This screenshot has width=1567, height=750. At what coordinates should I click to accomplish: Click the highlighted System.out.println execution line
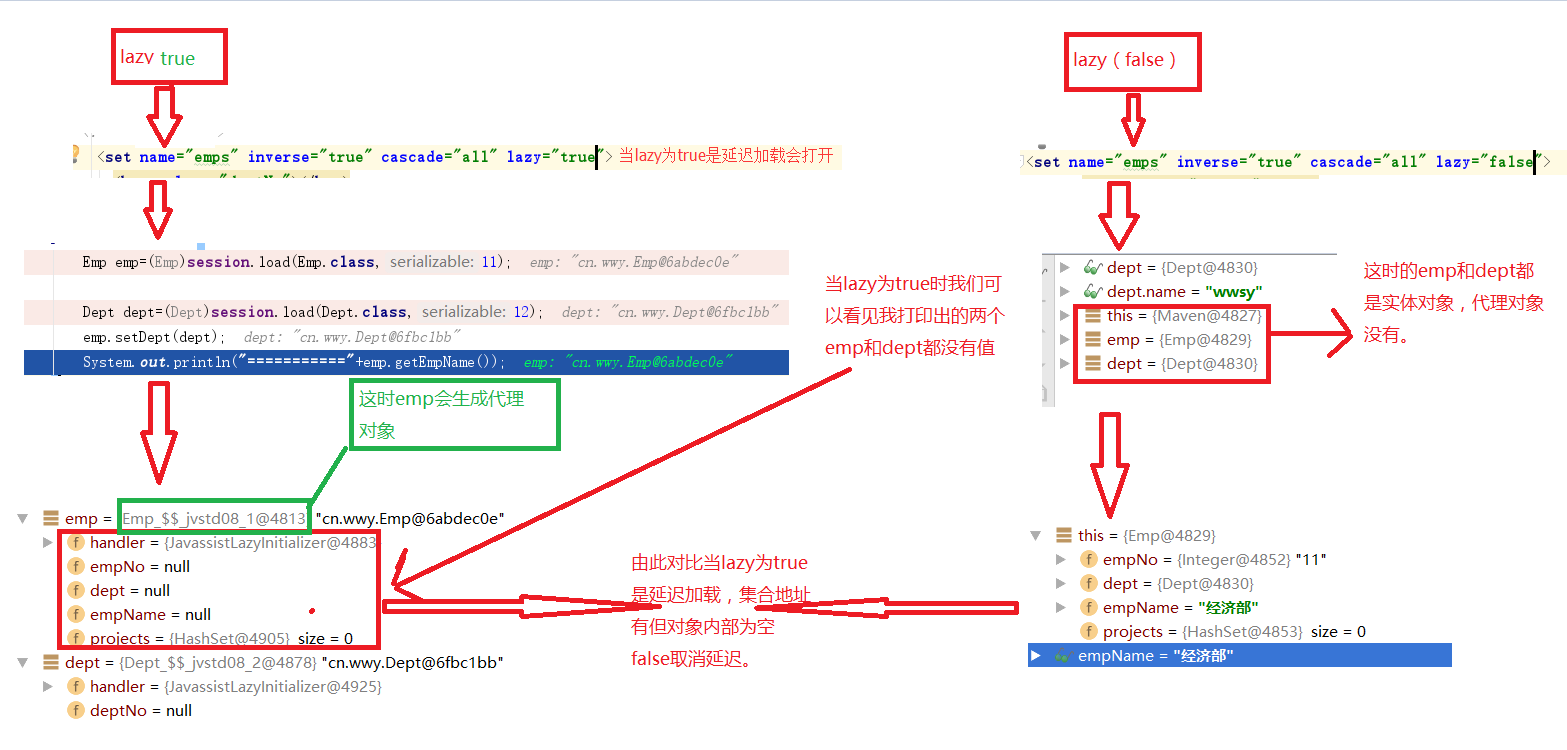click(x=406, y=362)
